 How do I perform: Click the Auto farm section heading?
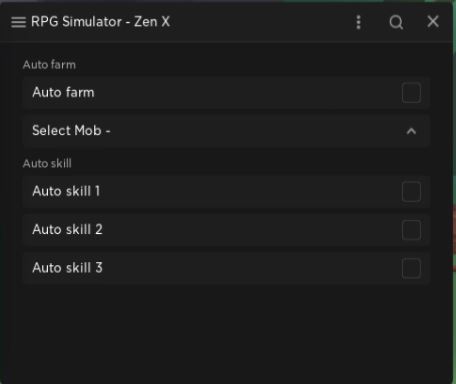(x=49, y=65)
